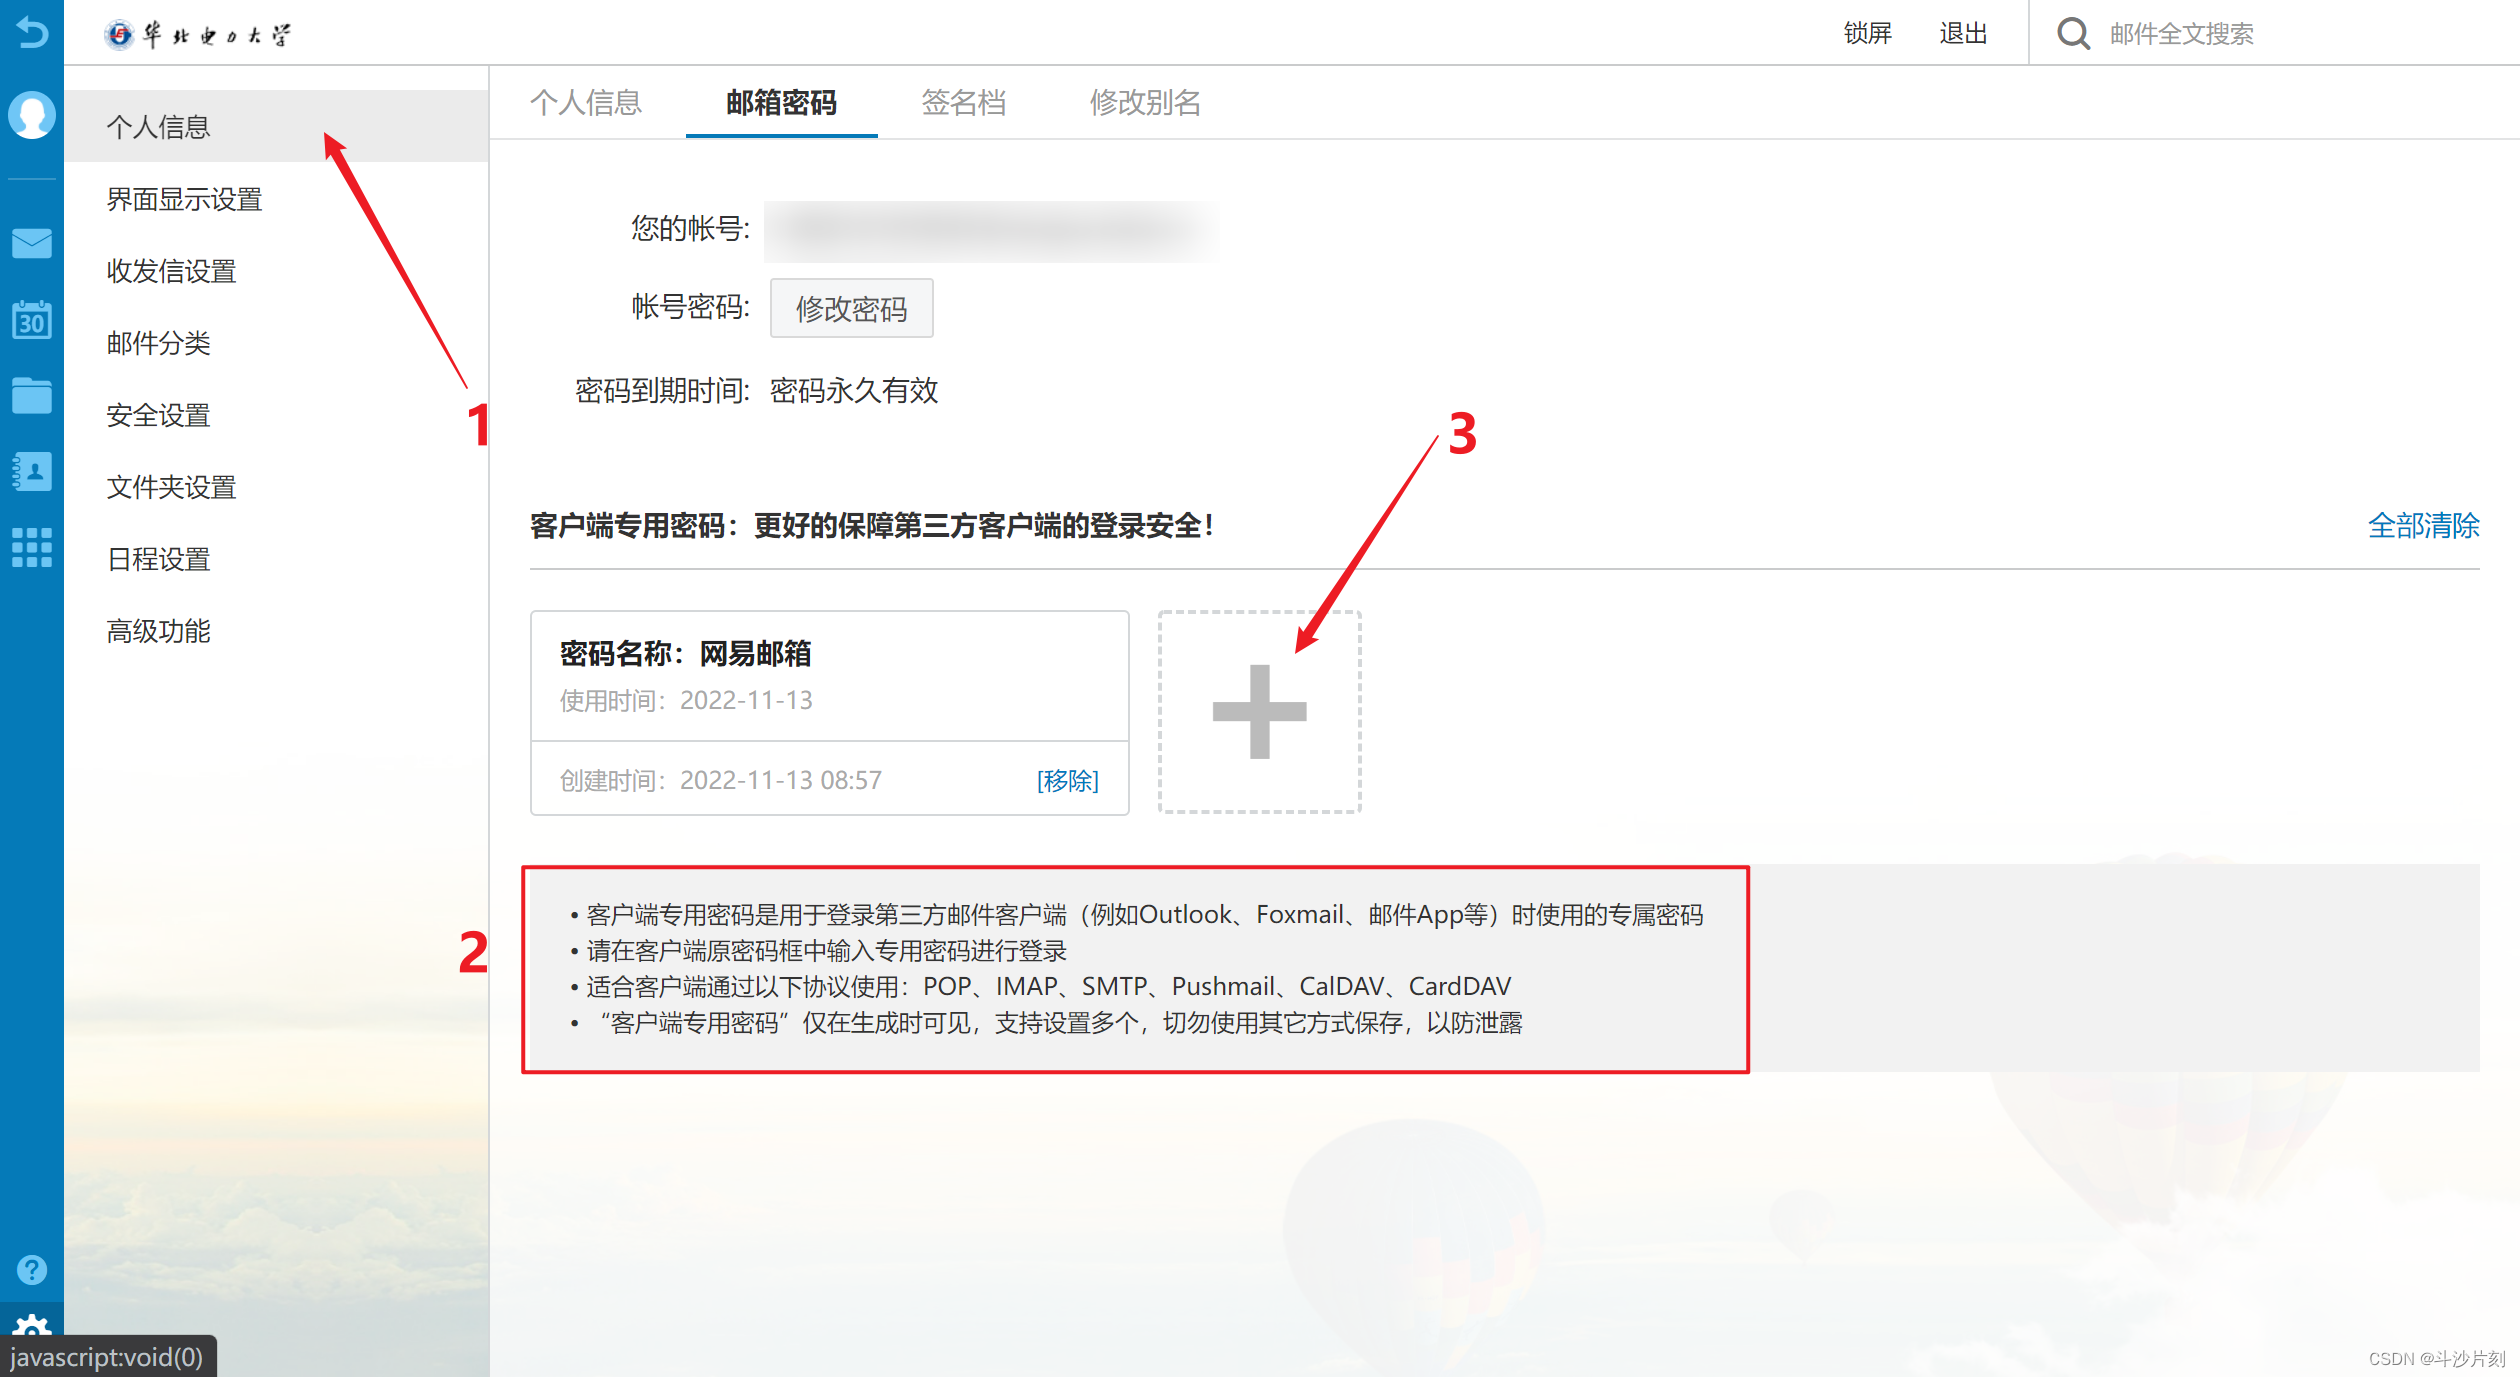Image resolution: width=2520 pixels, height=1377 pixels.
Task: Open the Apps grid icon in sidebar
Action: 31,548
